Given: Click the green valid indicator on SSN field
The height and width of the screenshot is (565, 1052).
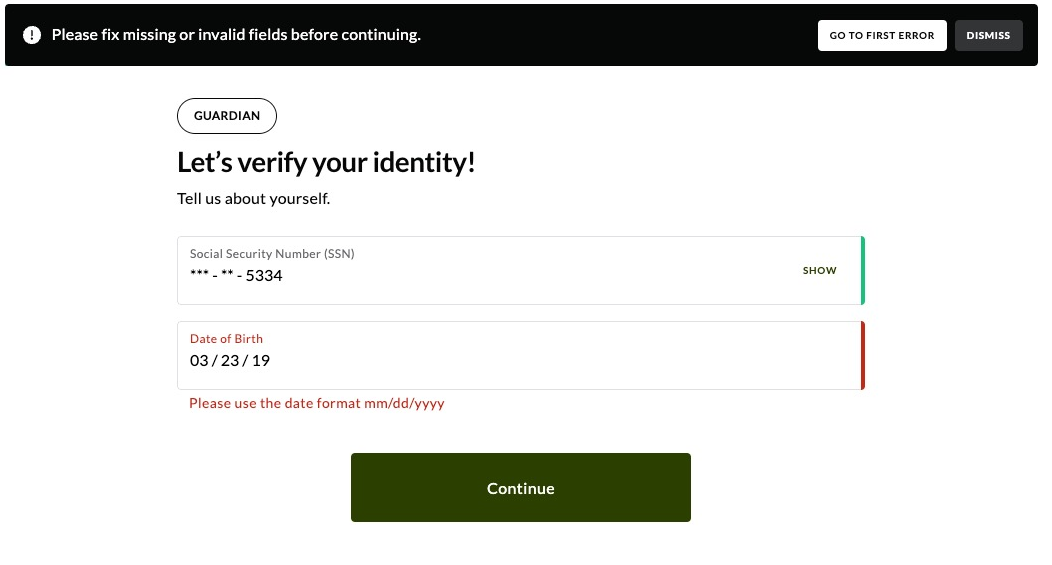Looking at the screenshot, I should (x=862, y=271).
